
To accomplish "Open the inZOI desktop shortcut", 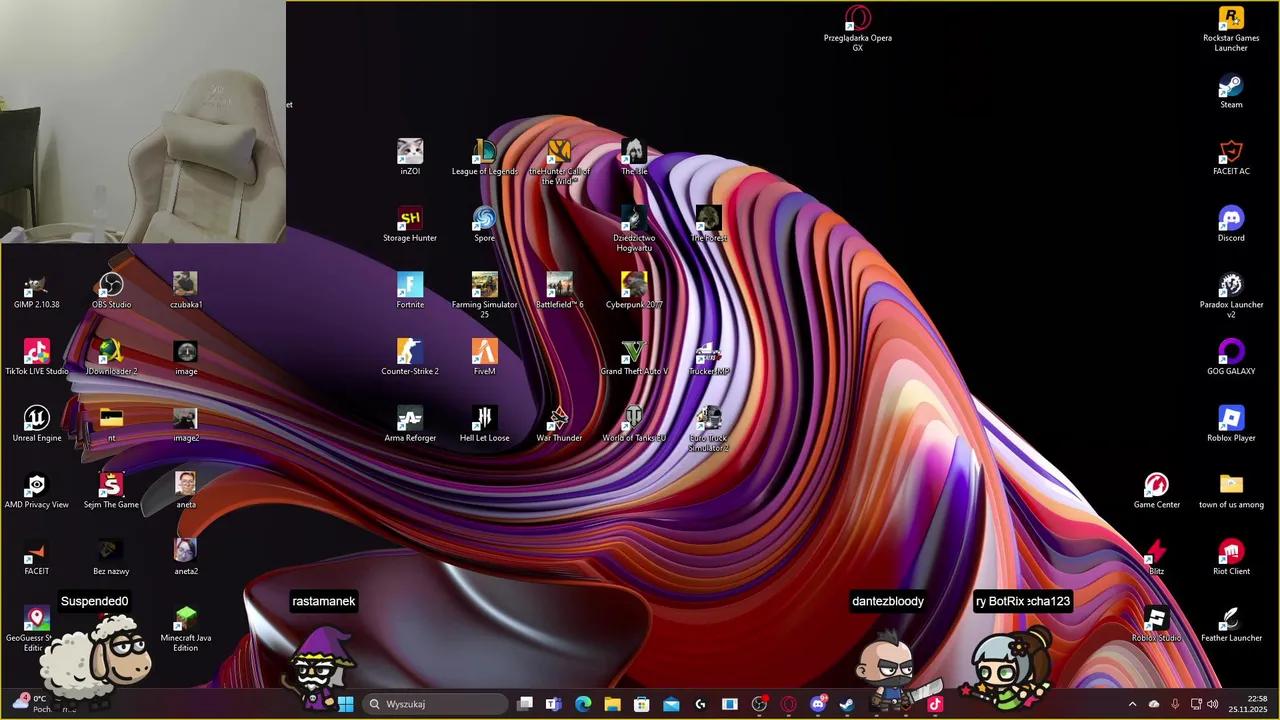I will (410, 157).
